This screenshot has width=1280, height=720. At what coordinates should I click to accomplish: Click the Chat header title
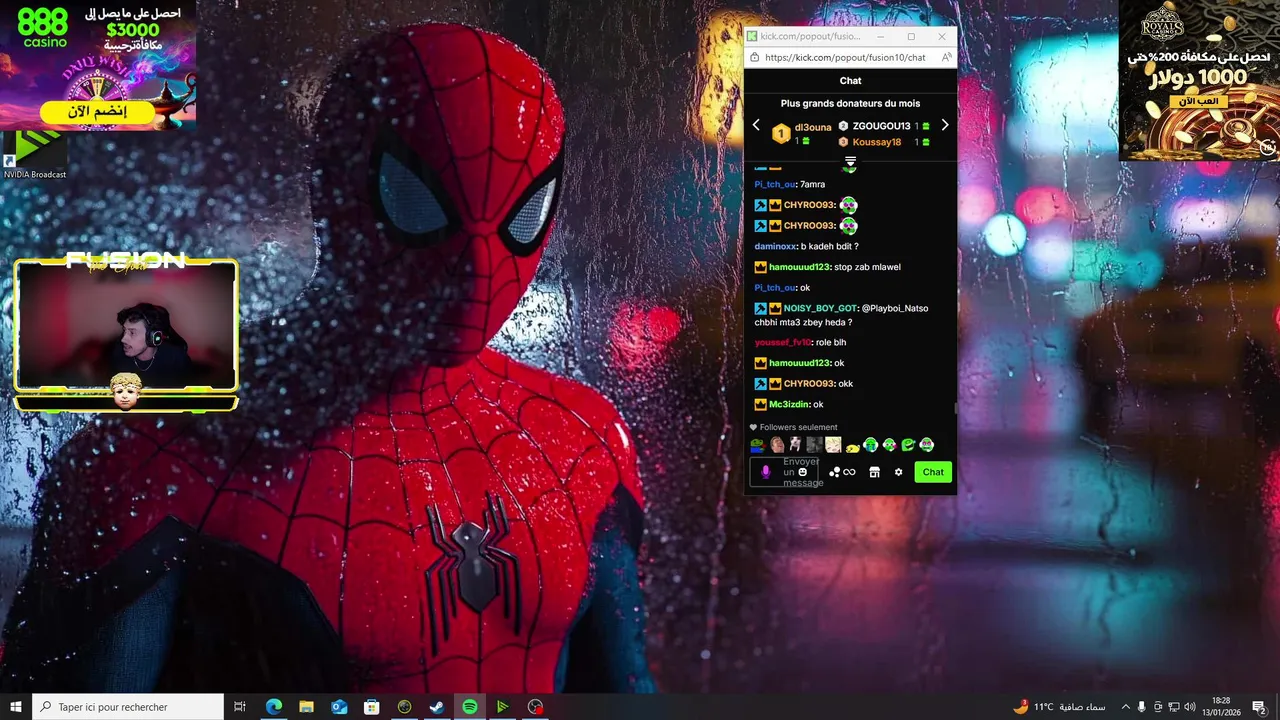(850, 81)
